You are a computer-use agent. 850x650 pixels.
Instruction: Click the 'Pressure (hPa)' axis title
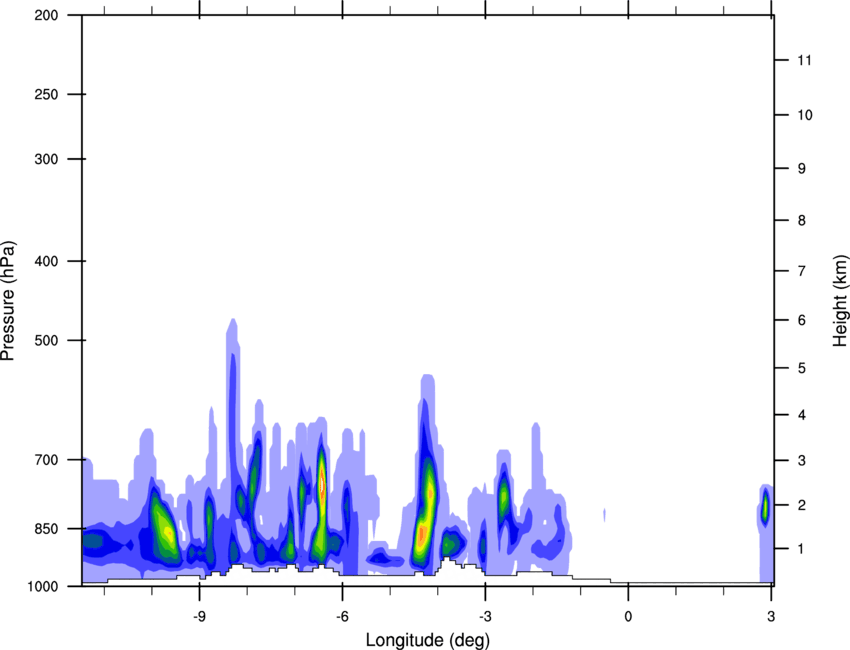[8, 301]
